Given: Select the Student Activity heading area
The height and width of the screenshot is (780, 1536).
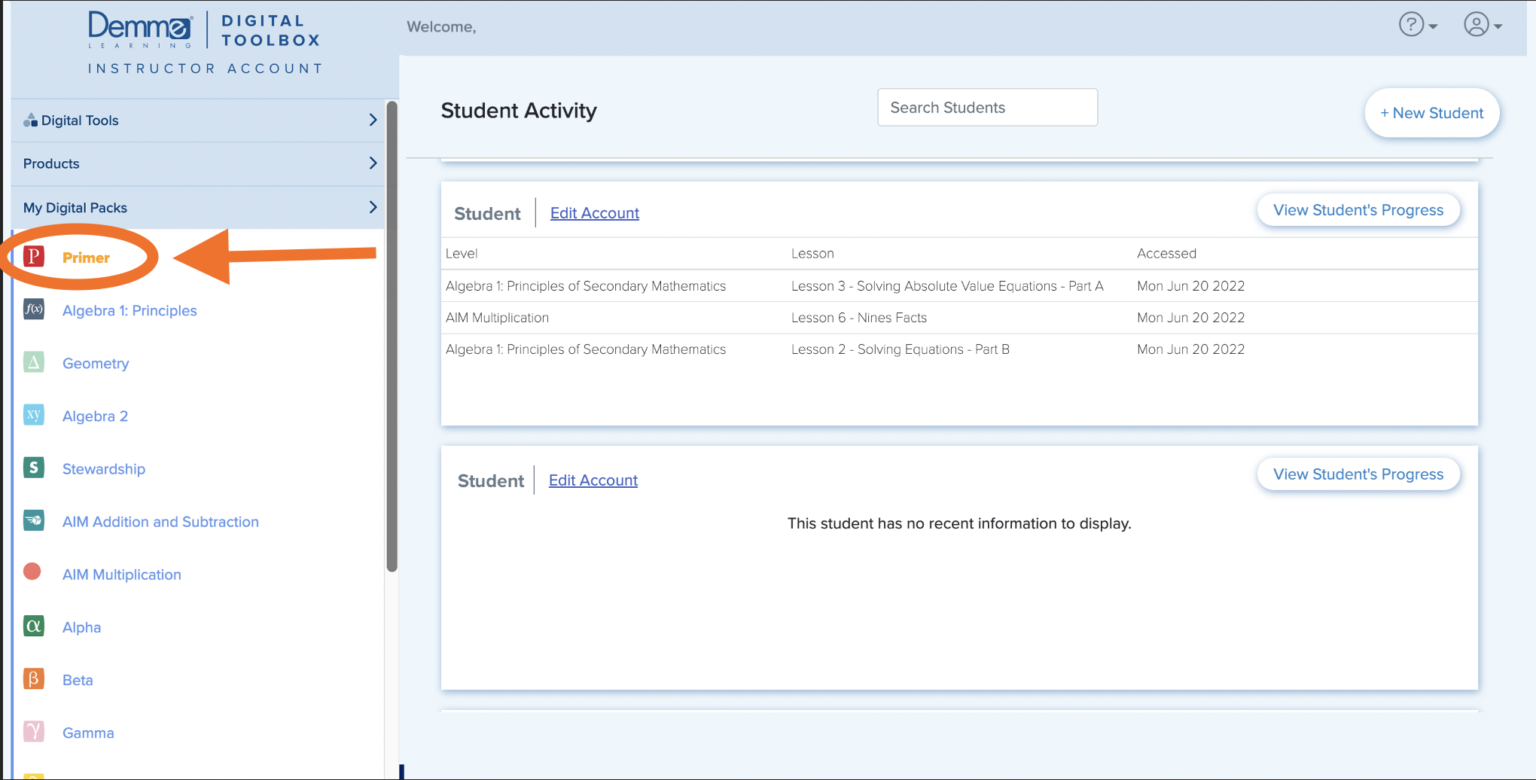Looking at the screenshot, I should [x=518, y=111].
